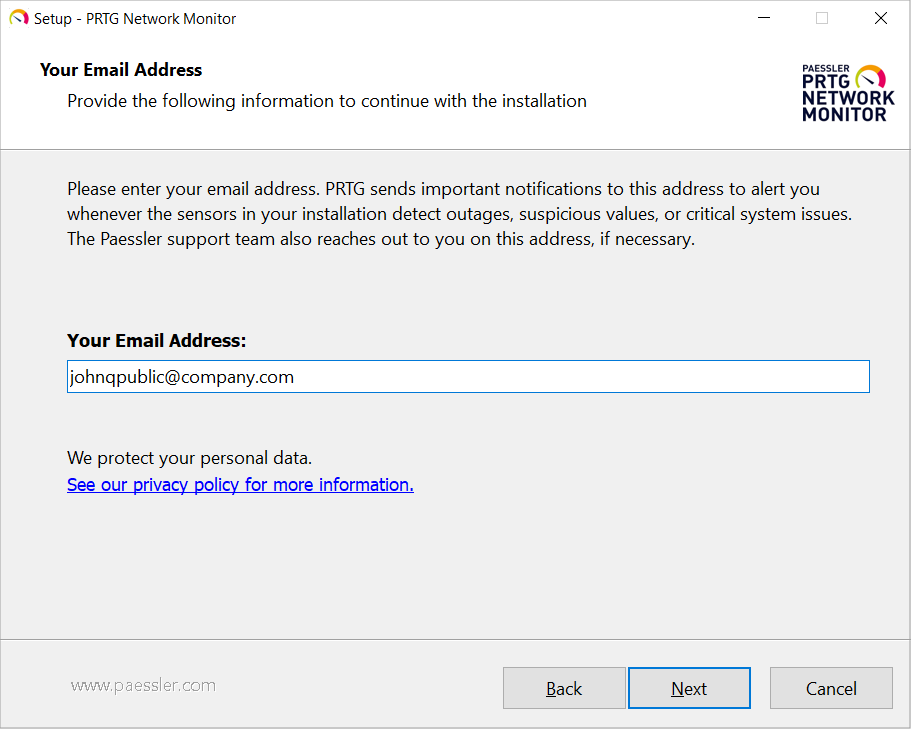Click the "Provide the following information" subtitle
Image resolution: width=911 pixels, height=729 pixels.
click(x=327, y=101)
